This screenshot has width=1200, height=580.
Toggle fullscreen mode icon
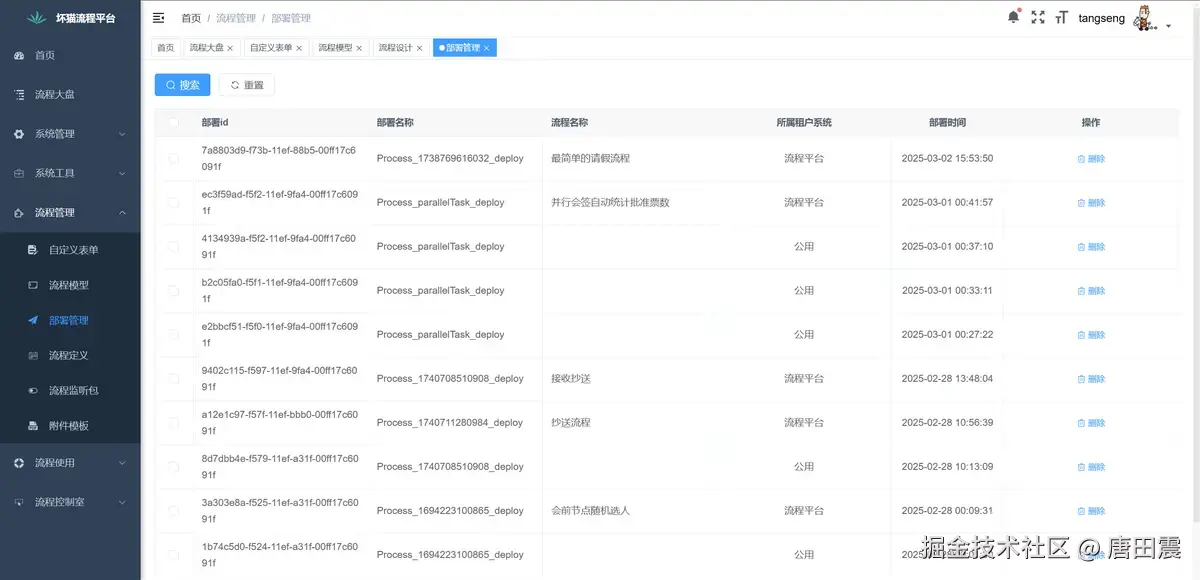point(1038,18)
